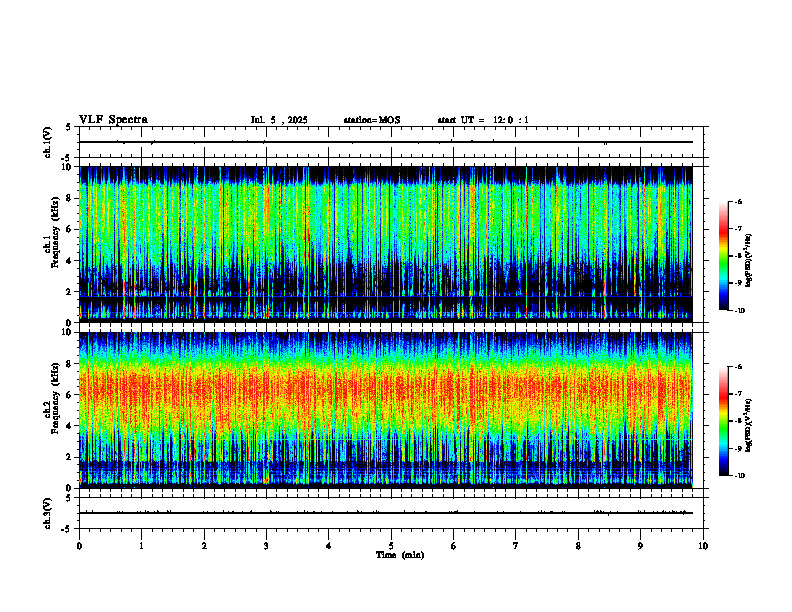The image size is (792, 612).
Task: Click the "VLF Spectra" plot title
Action: [113, 119]
